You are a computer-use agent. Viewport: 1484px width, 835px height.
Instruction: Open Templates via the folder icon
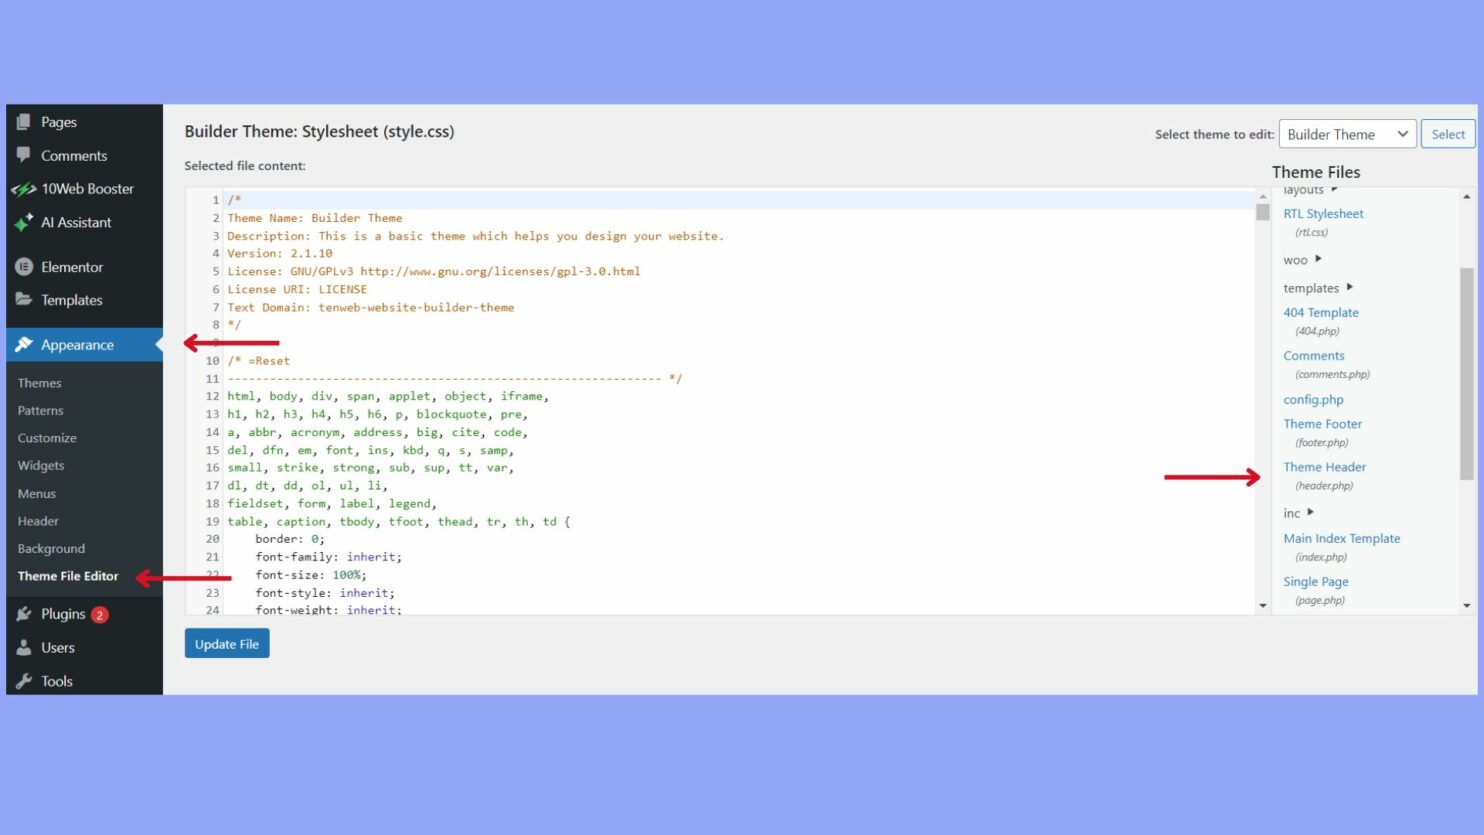pos(24,300)
